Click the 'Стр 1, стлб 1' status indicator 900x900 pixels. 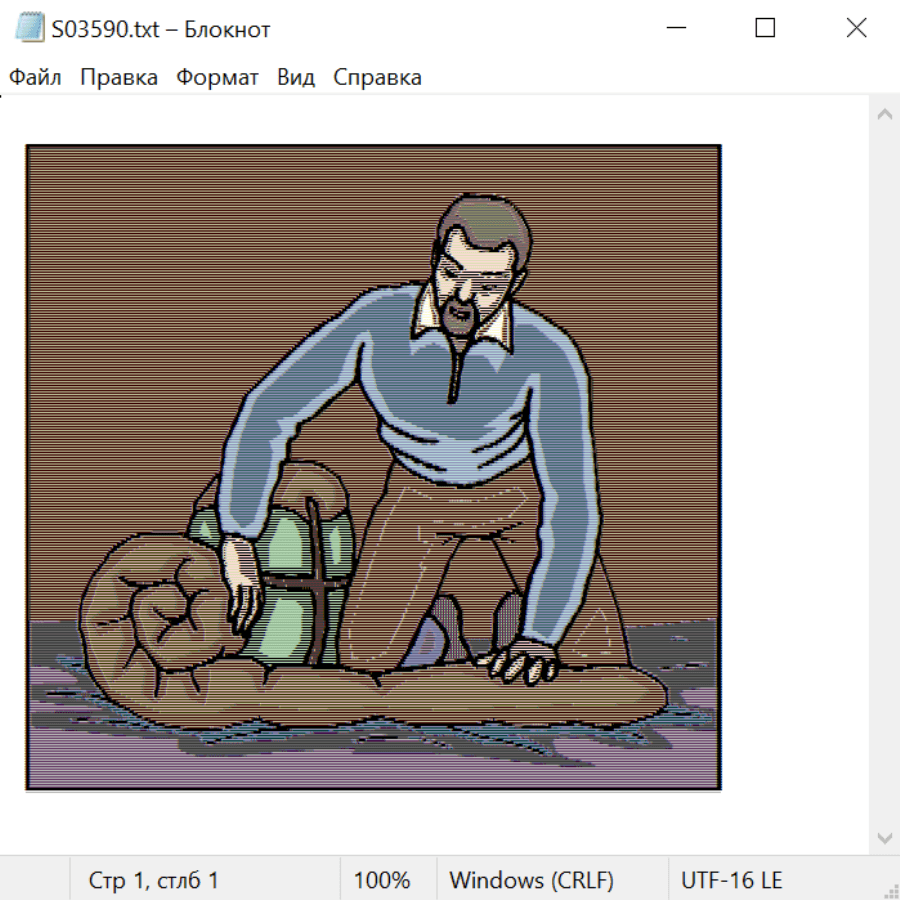pyautogui.click(x=154, y=881)
